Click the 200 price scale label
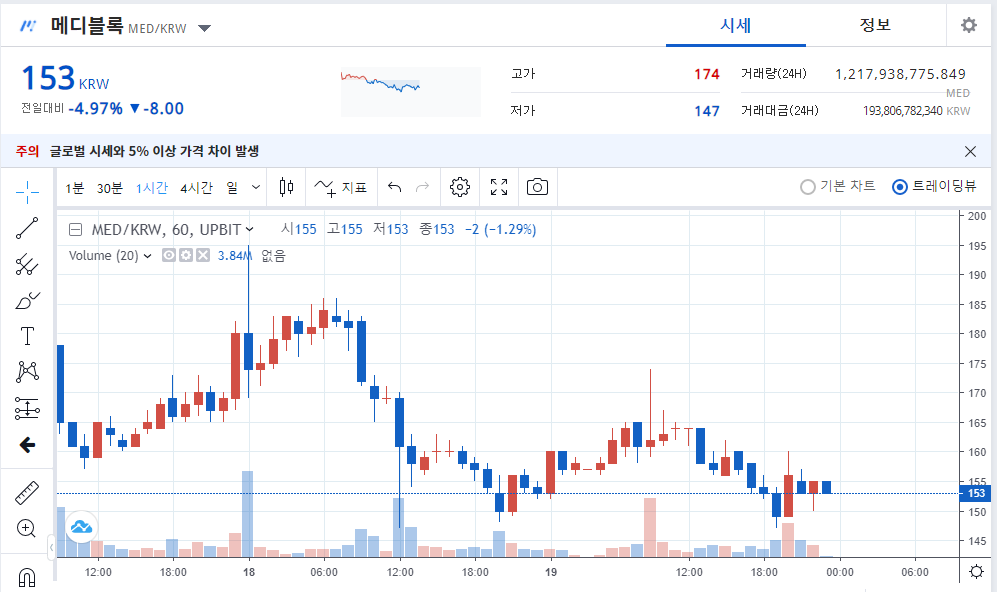Viewport: 997px width, 592px height. [977, 216]
